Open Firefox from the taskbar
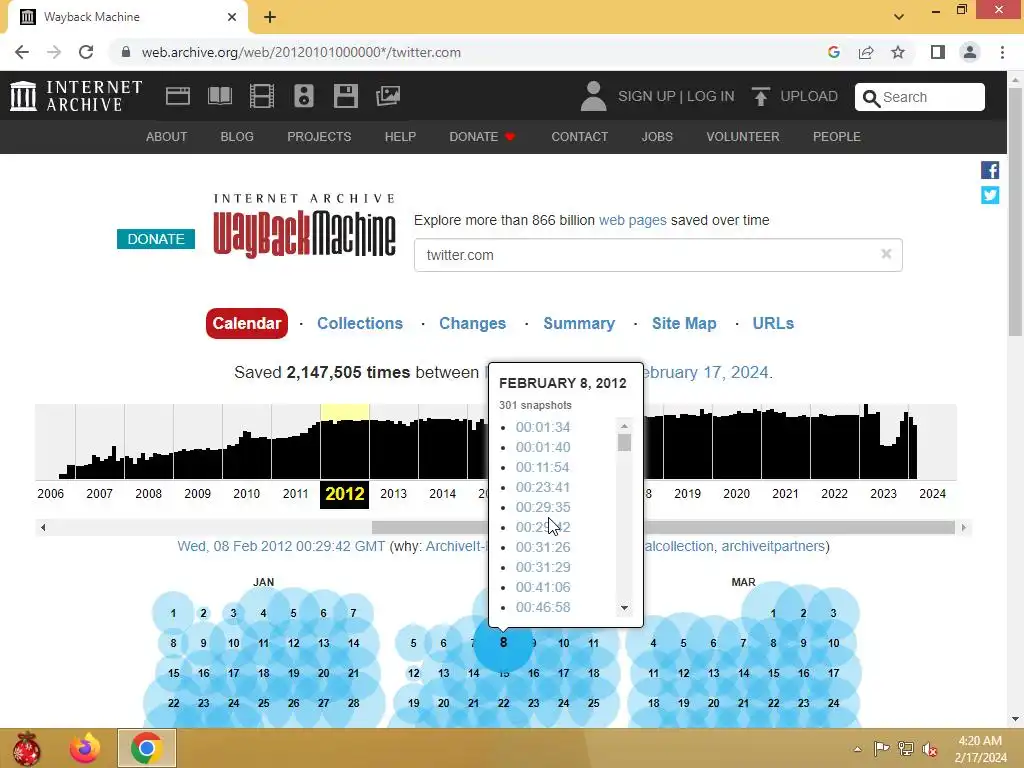The height and width of the screenshot is (768, 1024). coord(85,748)
